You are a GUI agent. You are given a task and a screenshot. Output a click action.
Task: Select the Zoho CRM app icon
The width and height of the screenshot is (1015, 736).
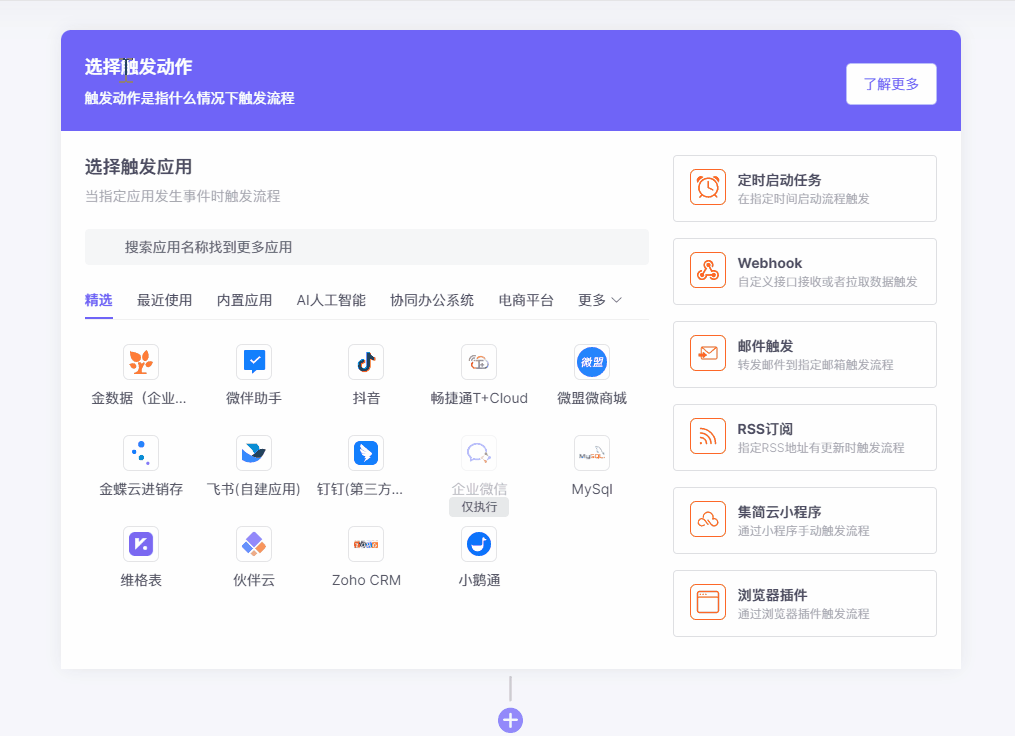[x=366, y=544]
